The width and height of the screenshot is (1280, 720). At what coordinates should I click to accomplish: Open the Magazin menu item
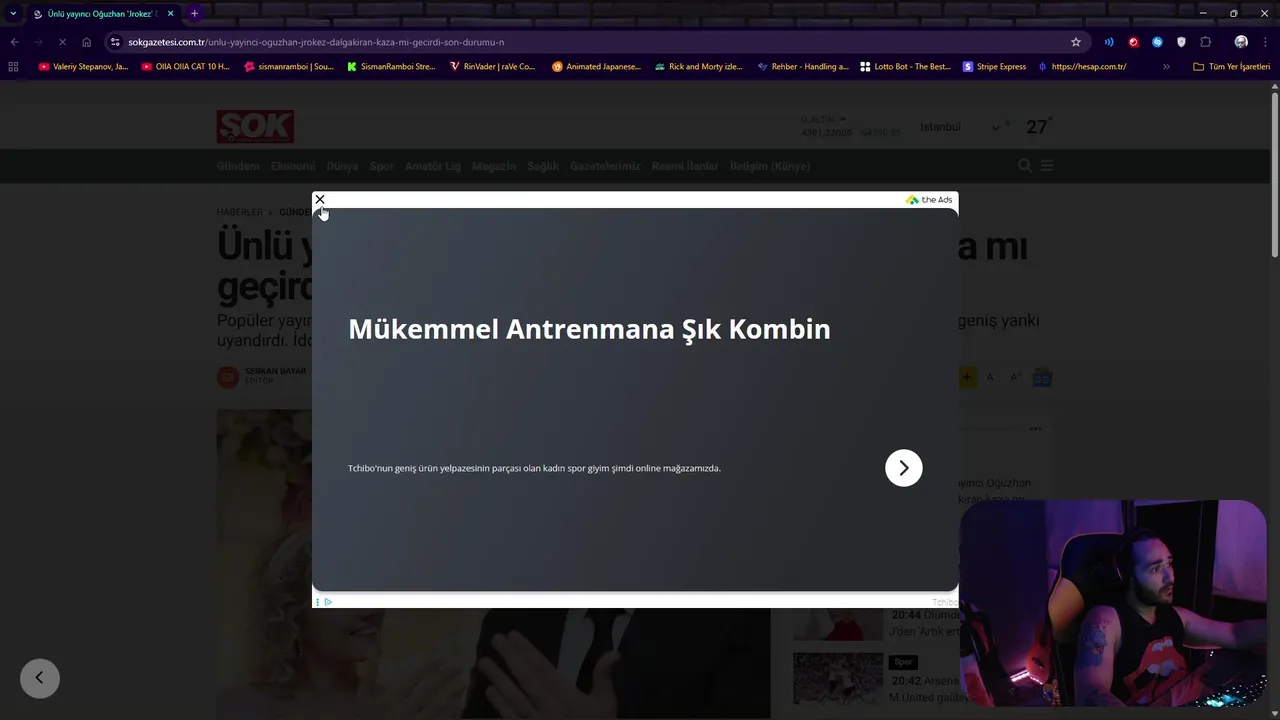[x=494, y=166]
